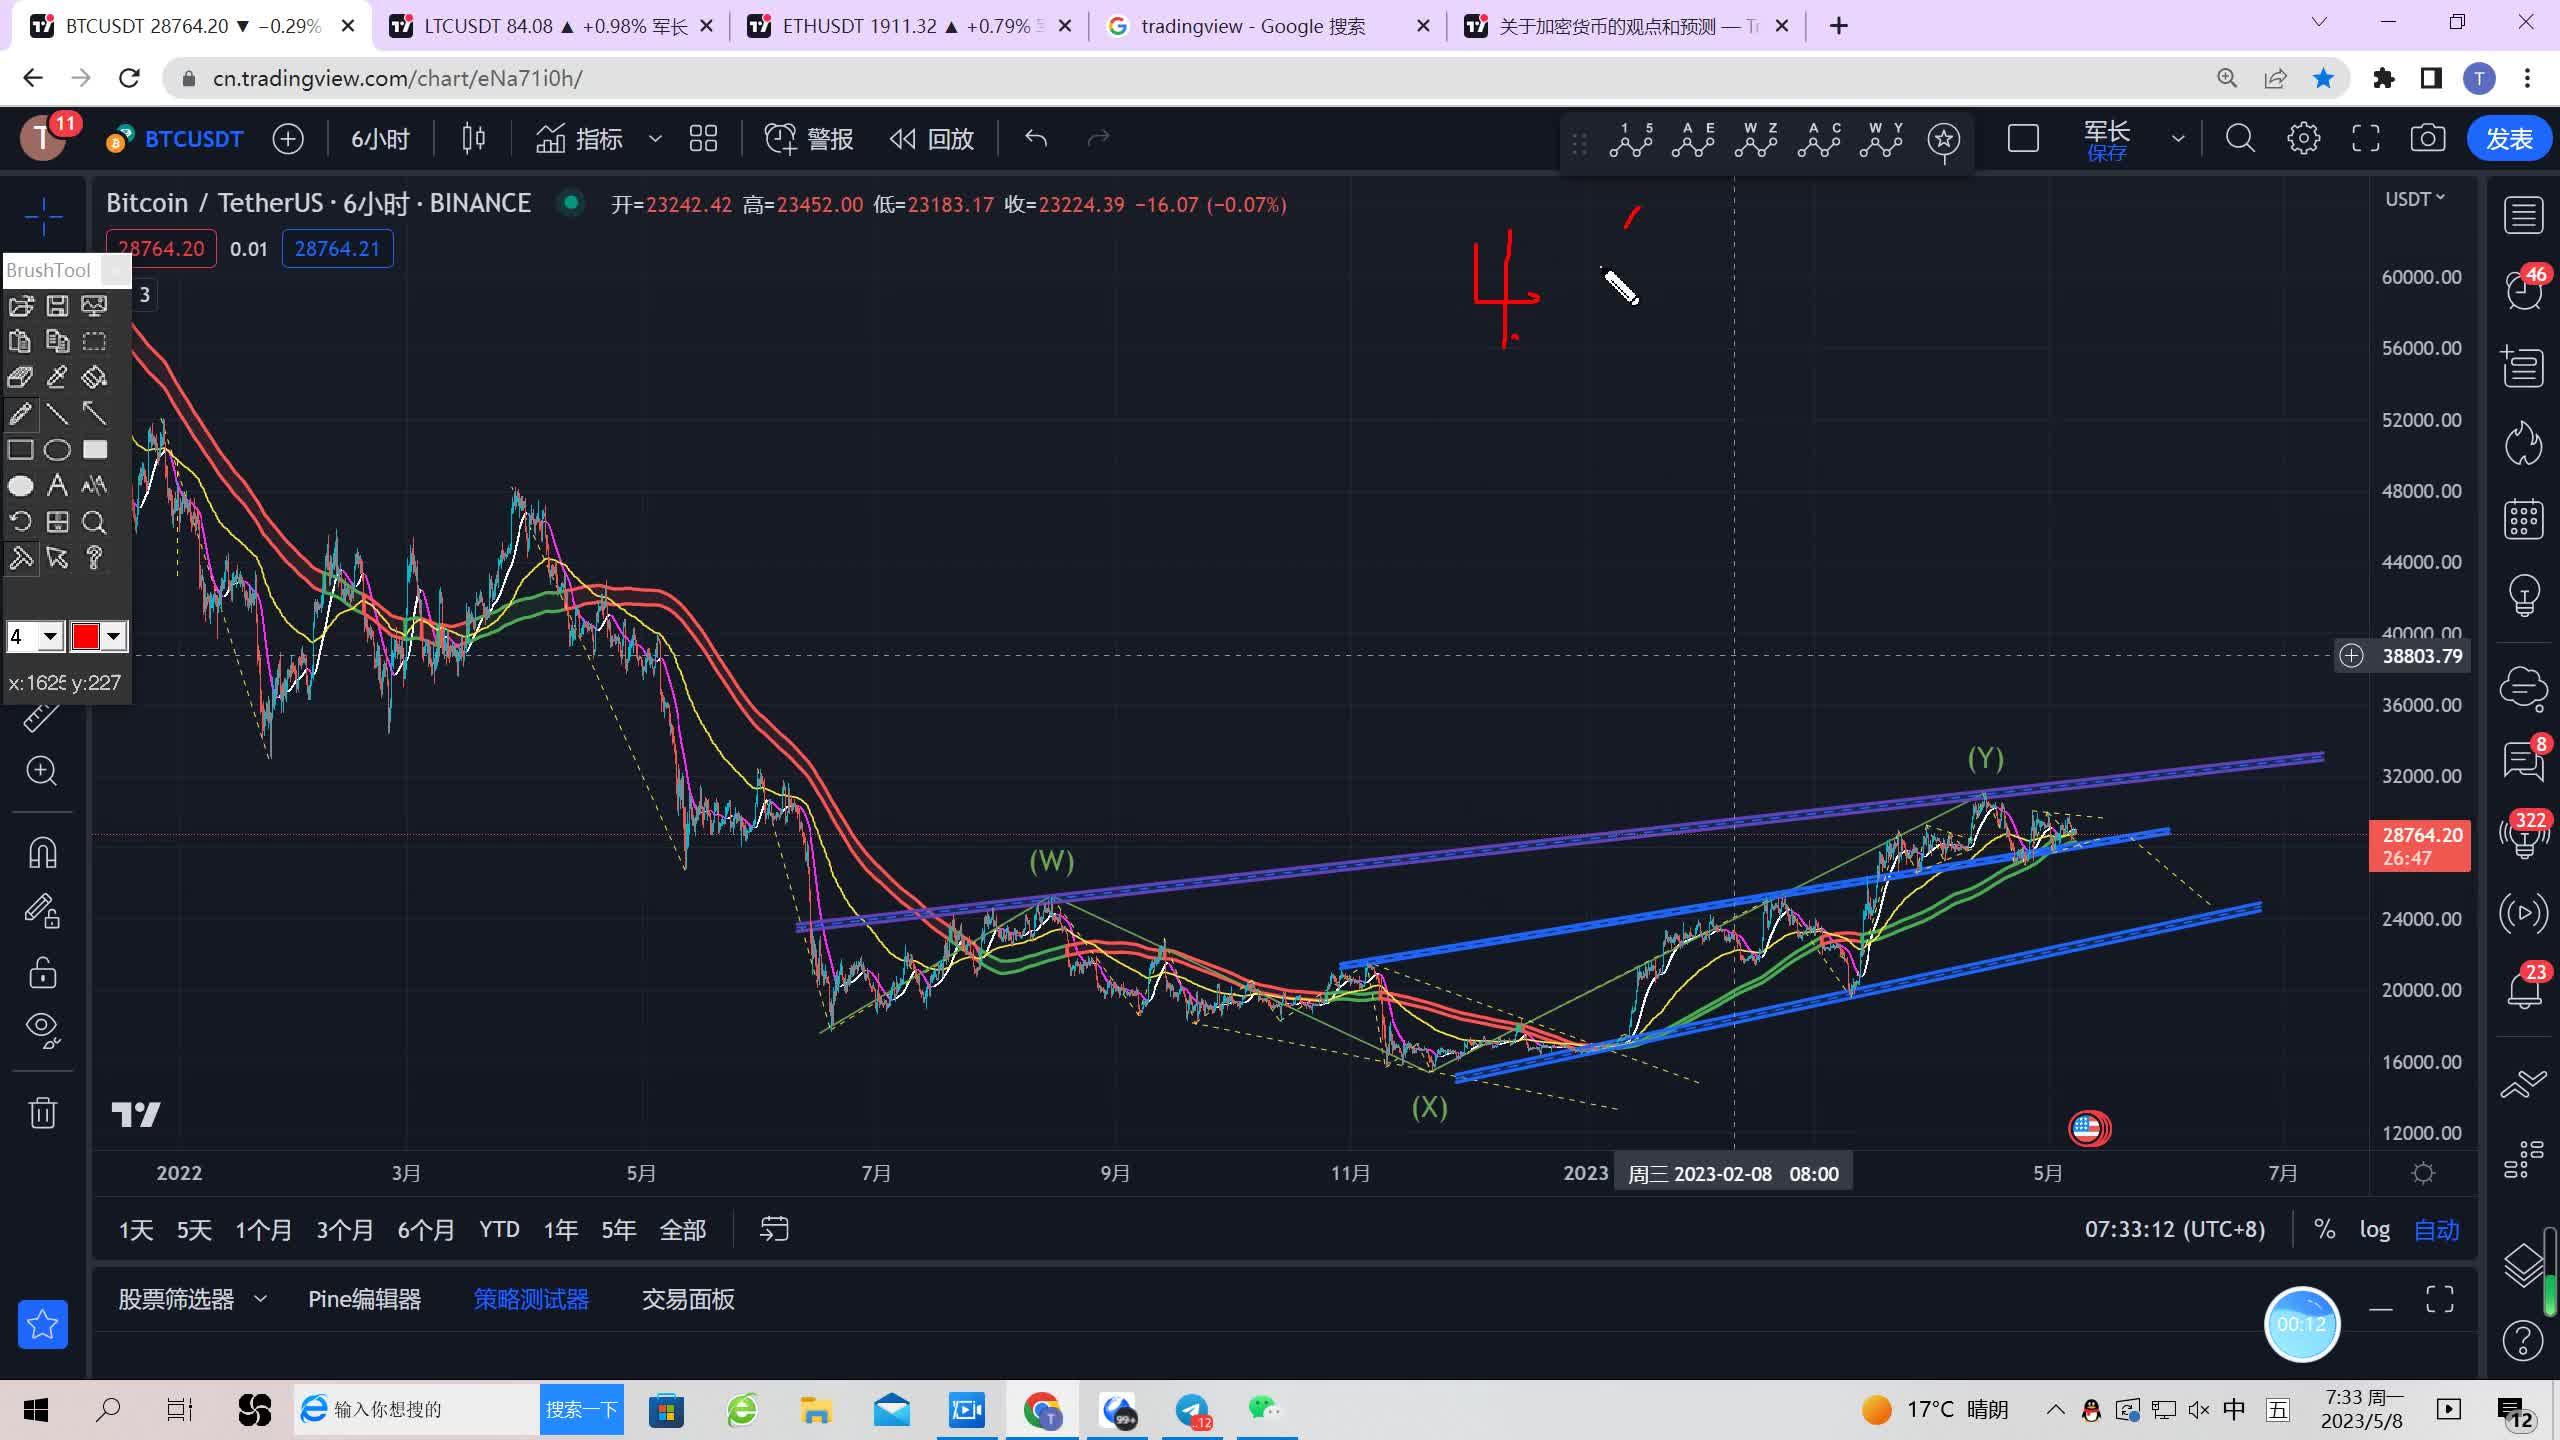Show hidden system tray icons chevron
Viewport: 2560px width, 1440px height.
coord(2055,1410)
